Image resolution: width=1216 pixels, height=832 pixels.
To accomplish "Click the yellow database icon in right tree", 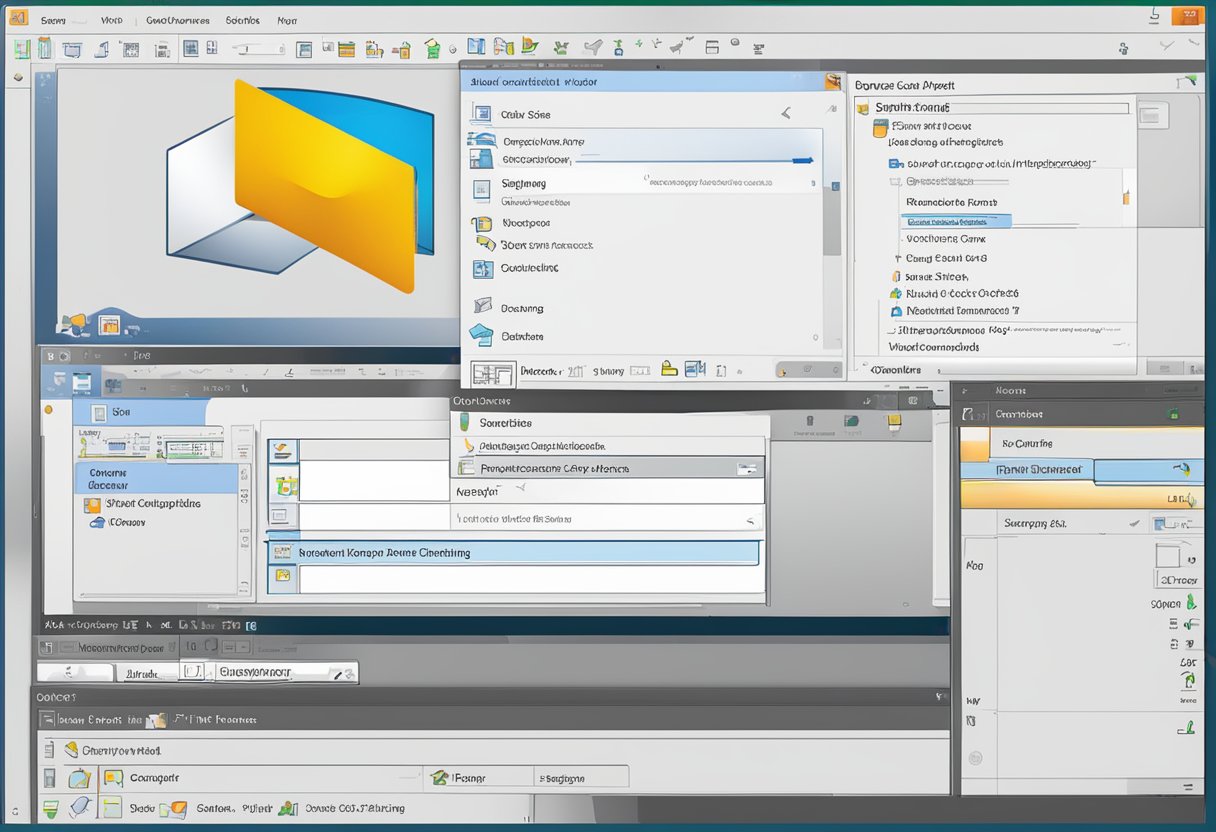I will tap(880, 127).
